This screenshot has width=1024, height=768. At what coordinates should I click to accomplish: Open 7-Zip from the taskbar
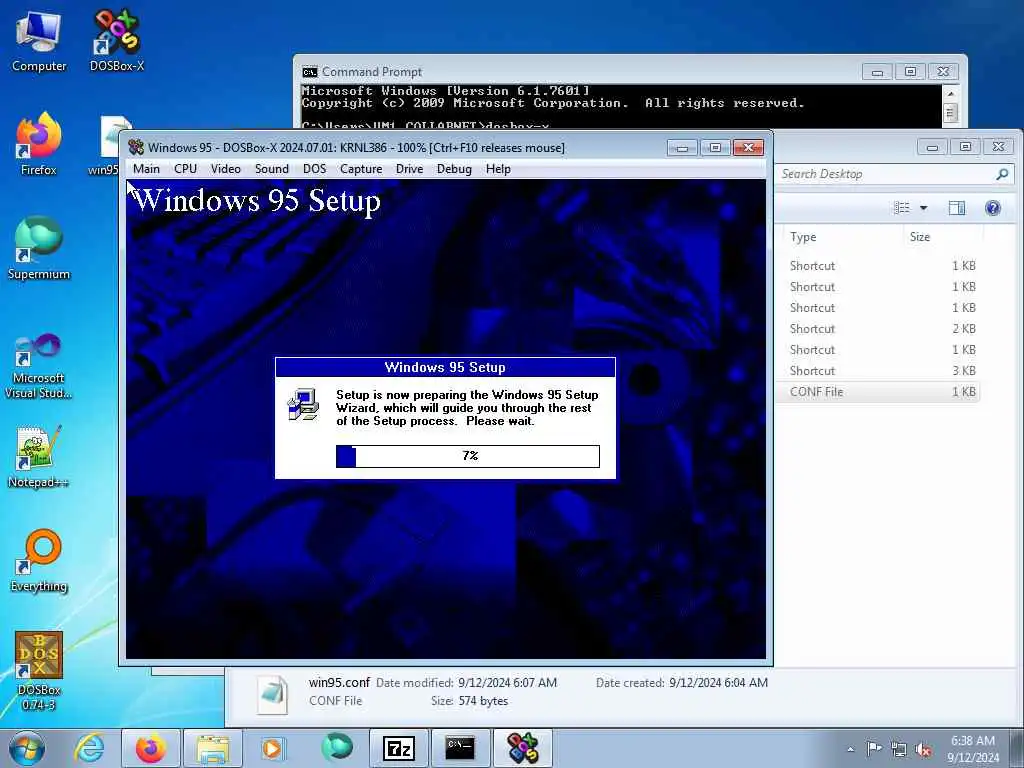tap(399, 748)
